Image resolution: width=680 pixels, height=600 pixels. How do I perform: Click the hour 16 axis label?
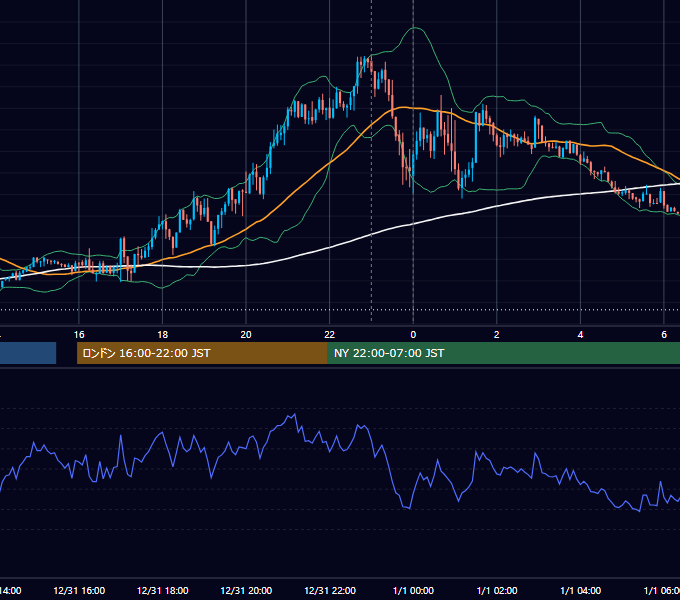click(x=79, y=335)
